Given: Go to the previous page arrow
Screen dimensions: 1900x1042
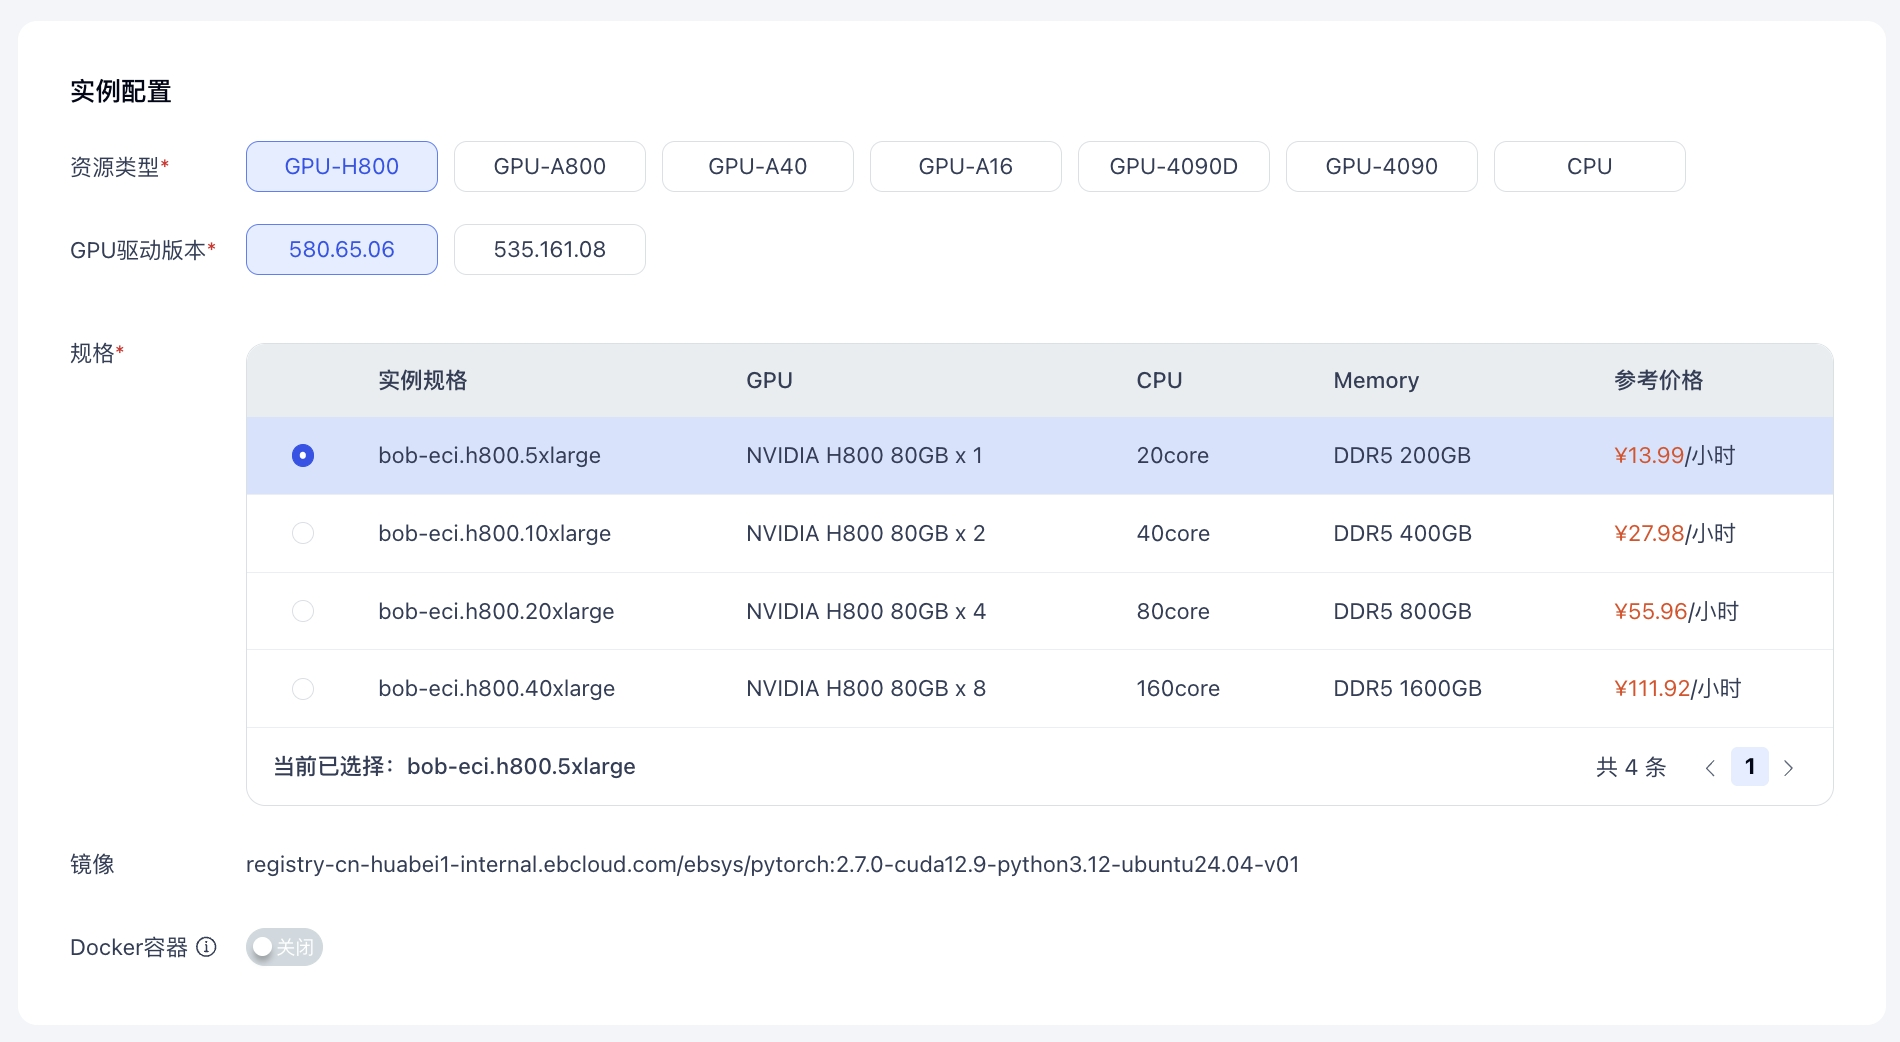Looking at the screenshot, I should pos(1710,768).
